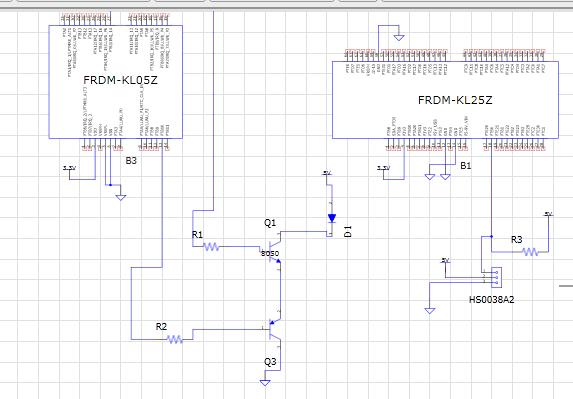Image resolution: width=573 pixels, height=399 pixels.
Task: Click resistor R3 symbol
Action: (530, 252)
